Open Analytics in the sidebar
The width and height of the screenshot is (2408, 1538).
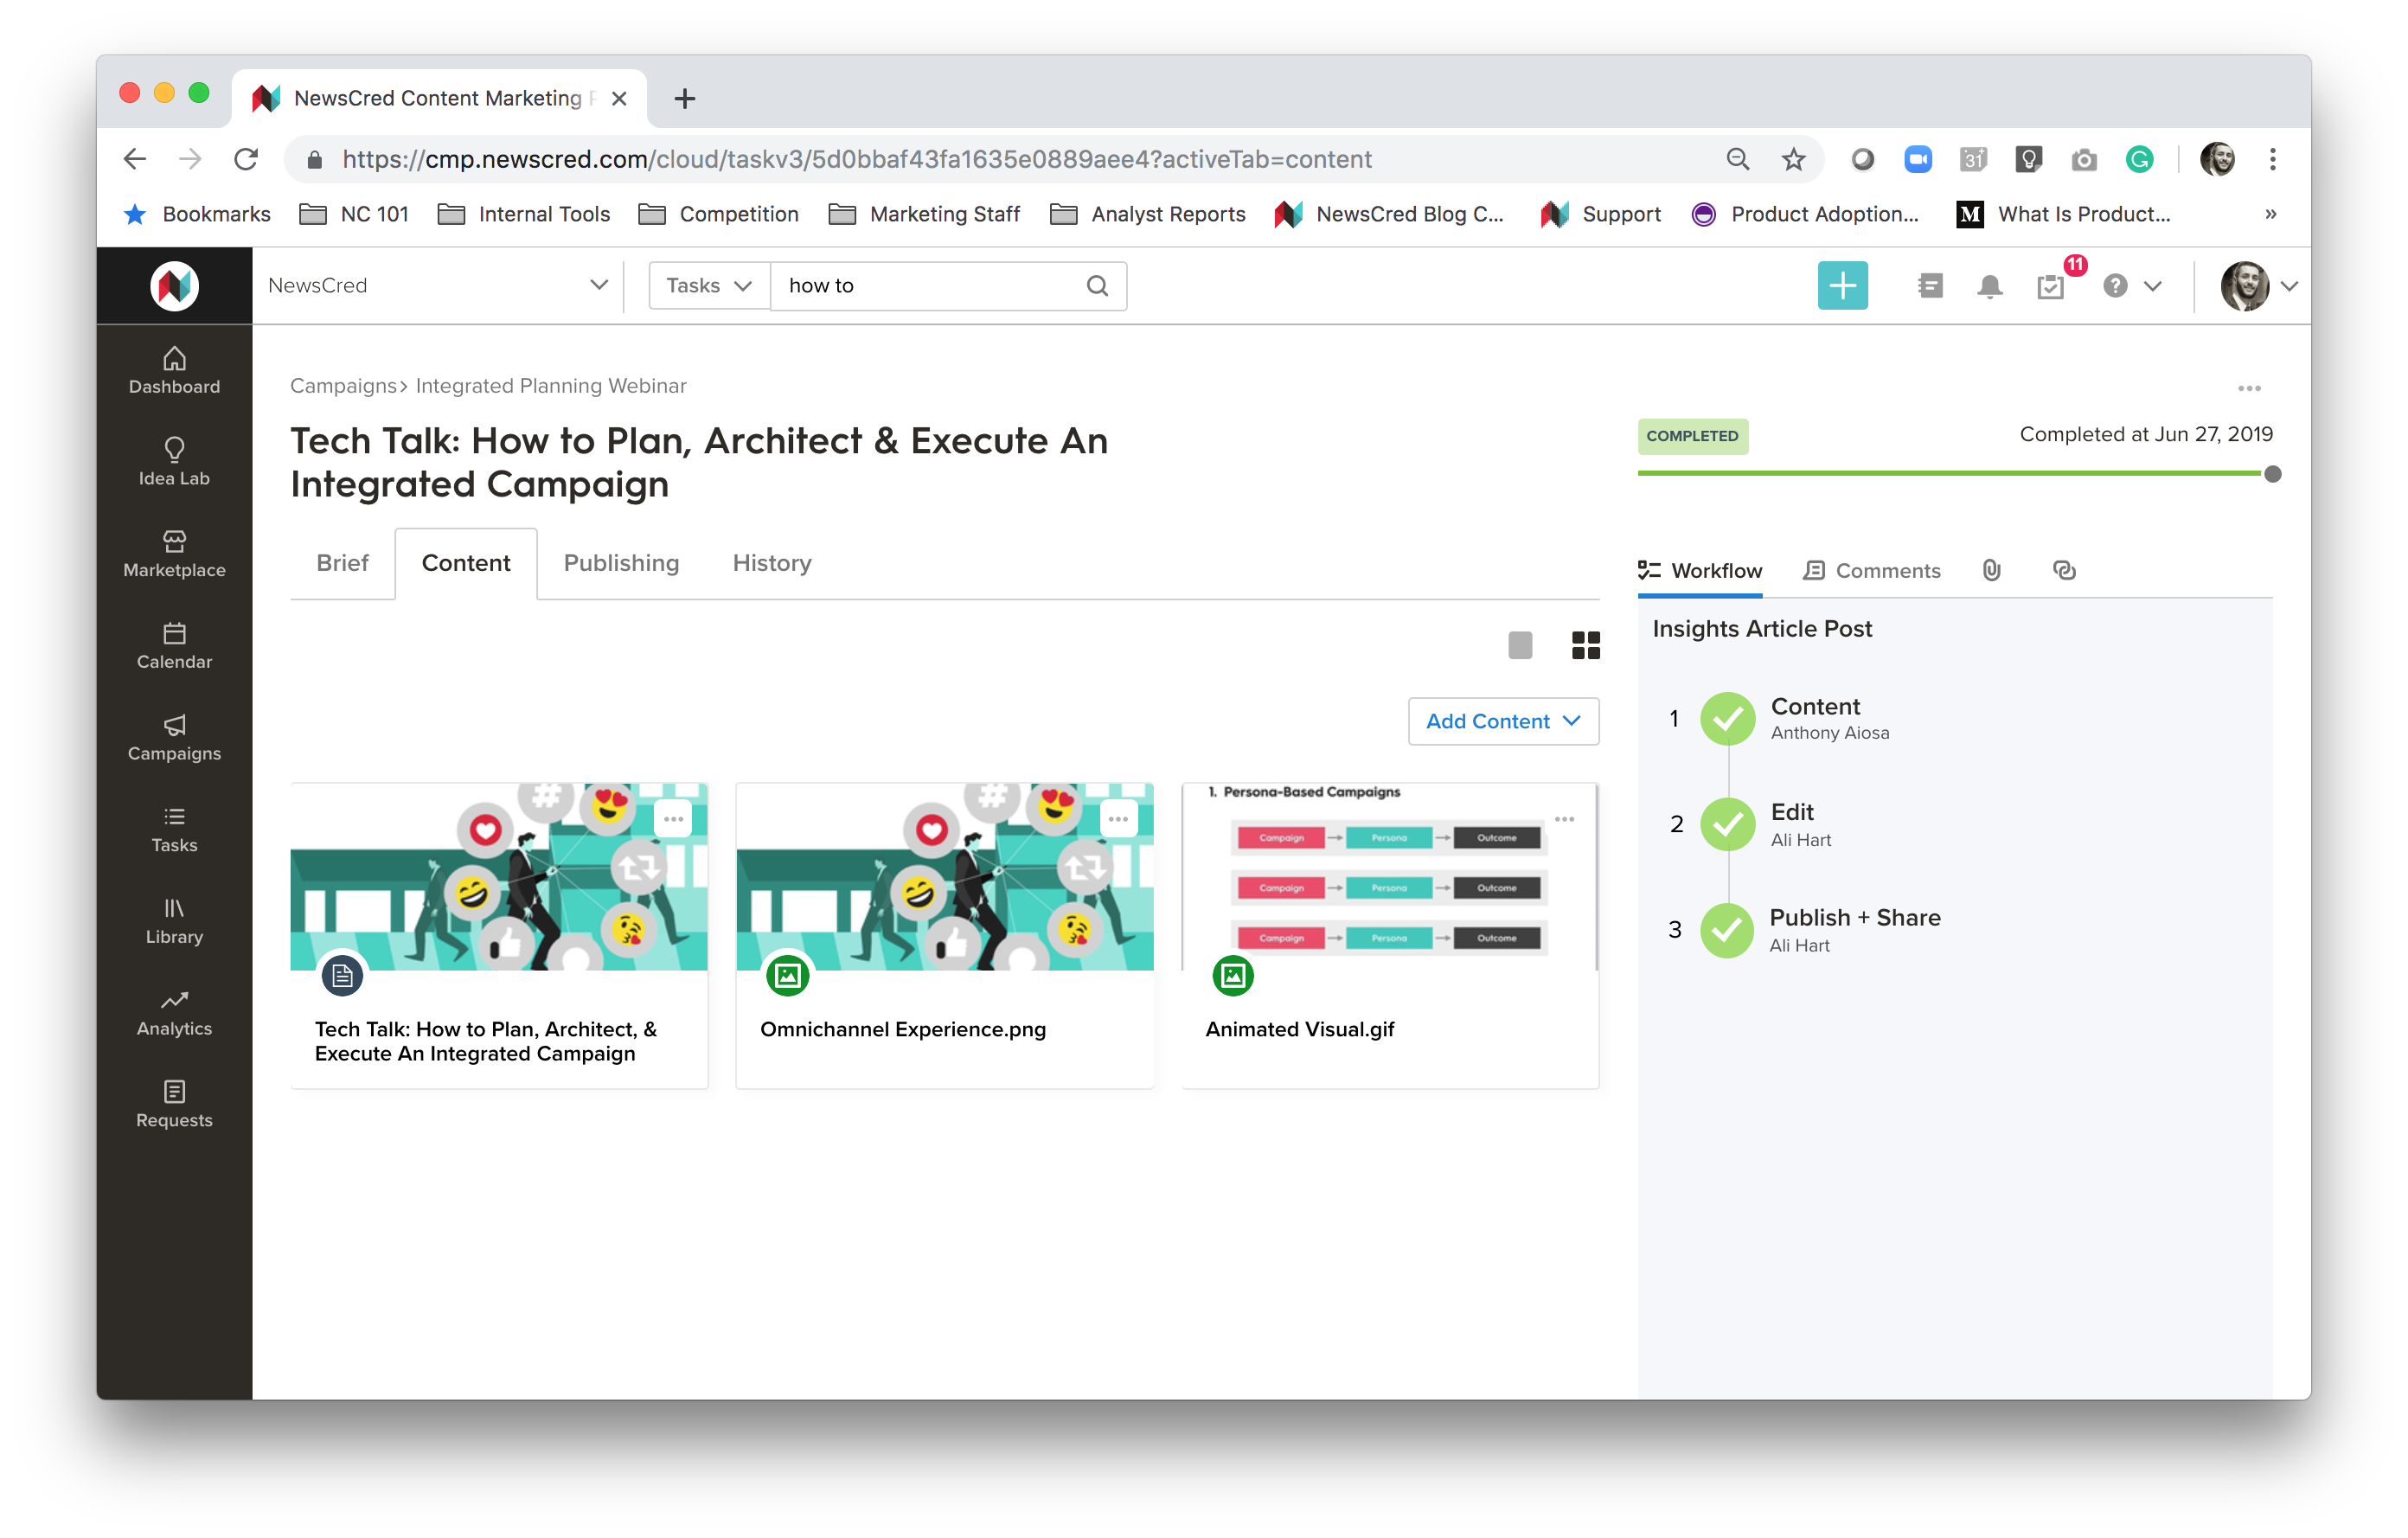[174, 1012]
